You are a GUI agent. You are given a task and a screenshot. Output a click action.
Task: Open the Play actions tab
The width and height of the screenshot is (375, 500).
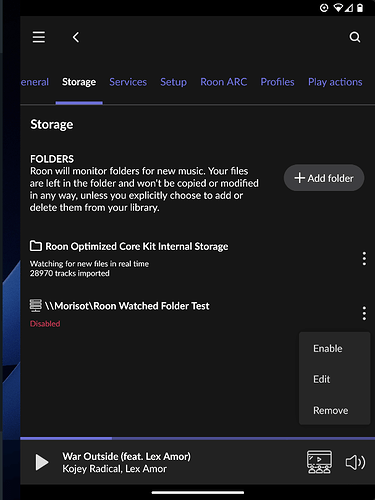pos(335,82)
